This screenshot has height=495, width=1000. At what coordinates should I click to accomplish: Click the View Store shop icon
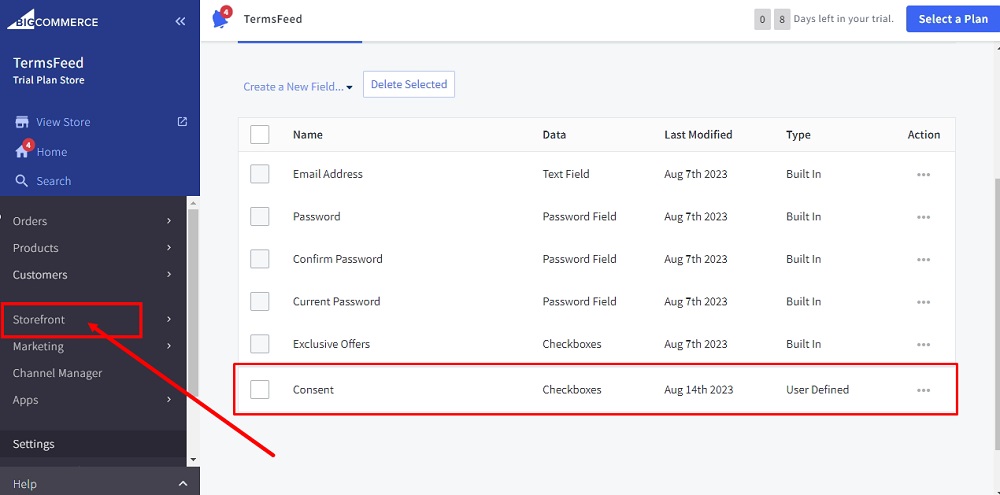[x=22, y=122]
